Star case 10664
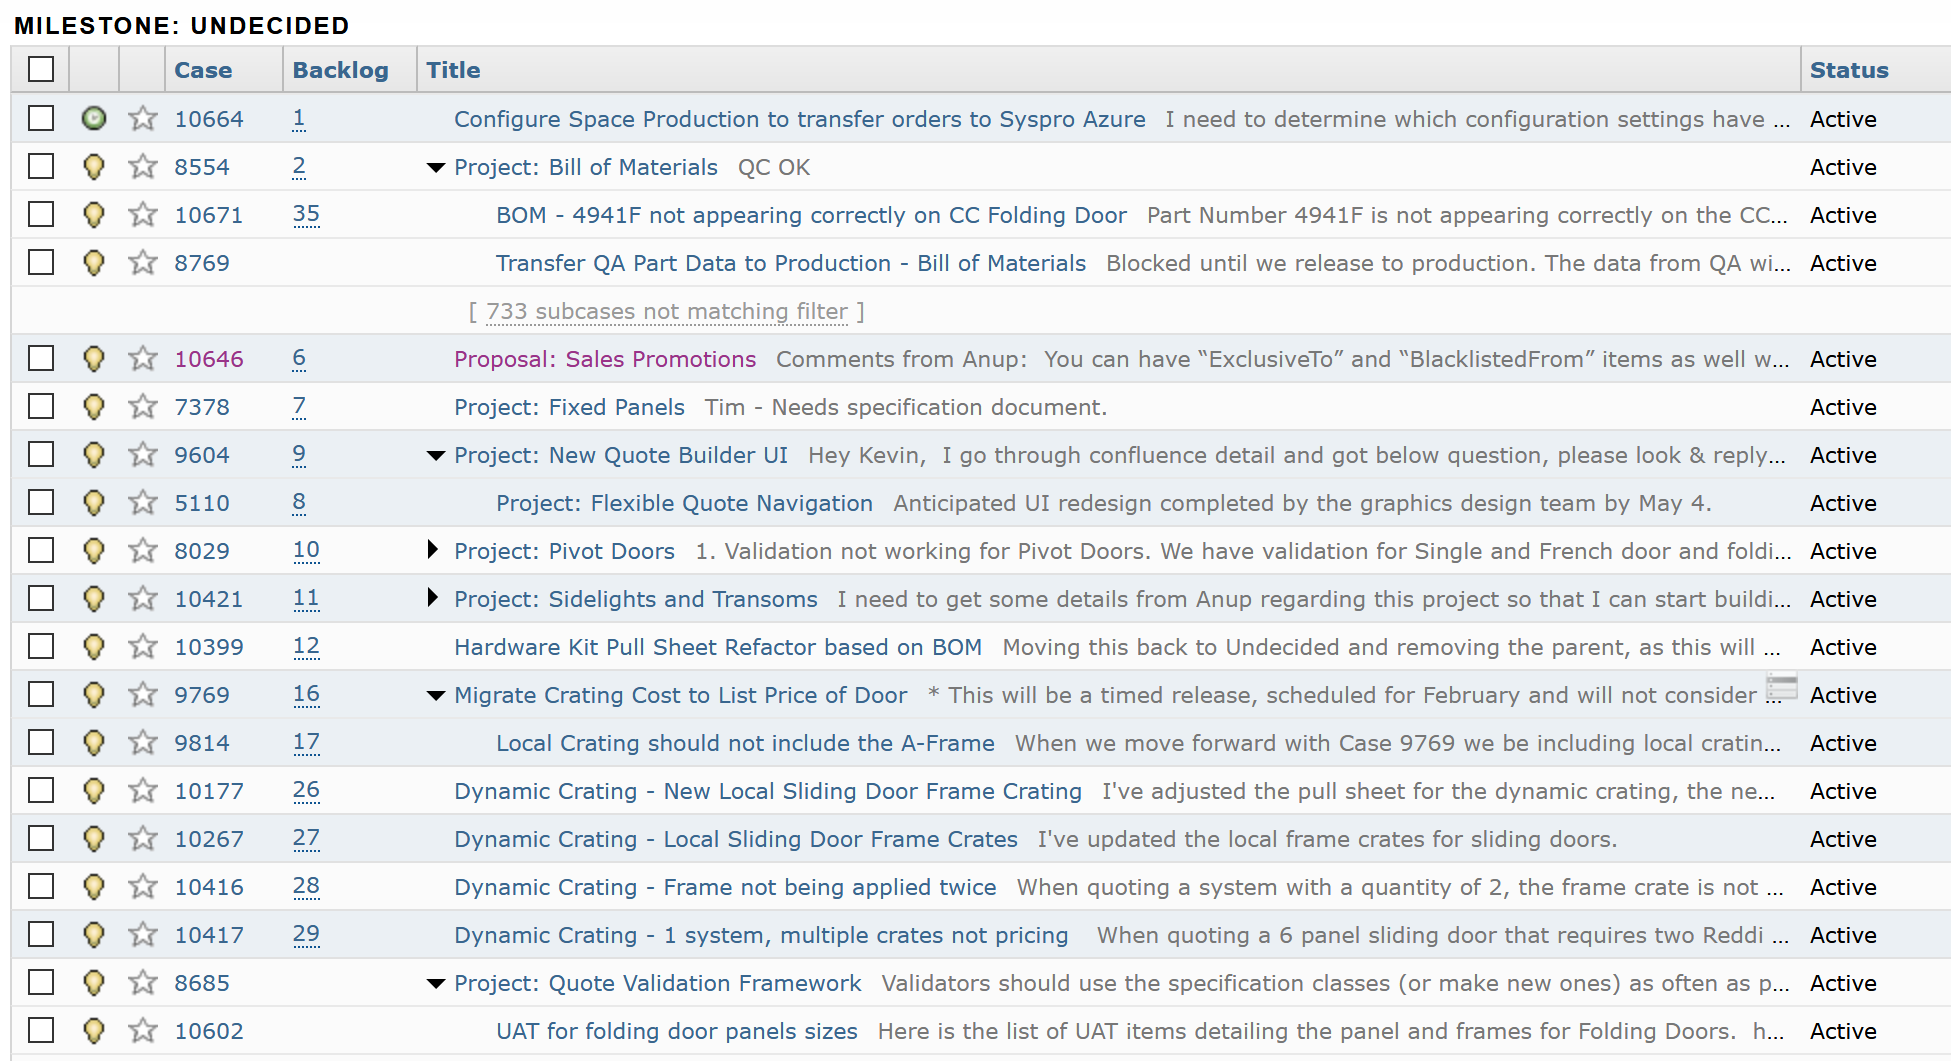 tap(143, 119)
